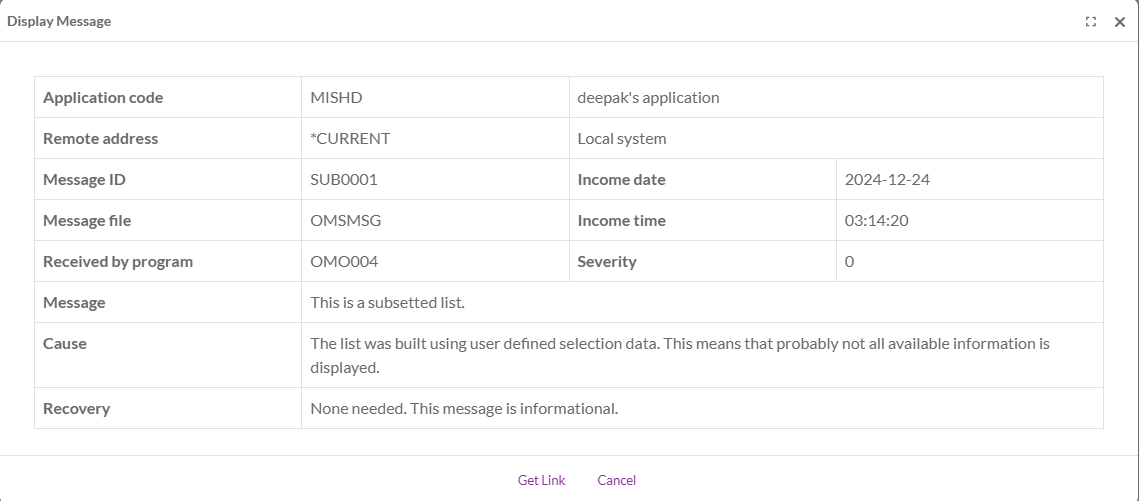
Task: Click the Recovery text "None needed"
Action: point(464,409)
